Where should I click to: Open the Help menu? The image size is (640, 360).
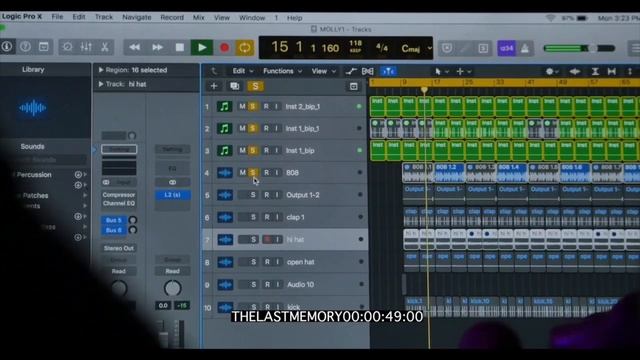tap(294, 18)
